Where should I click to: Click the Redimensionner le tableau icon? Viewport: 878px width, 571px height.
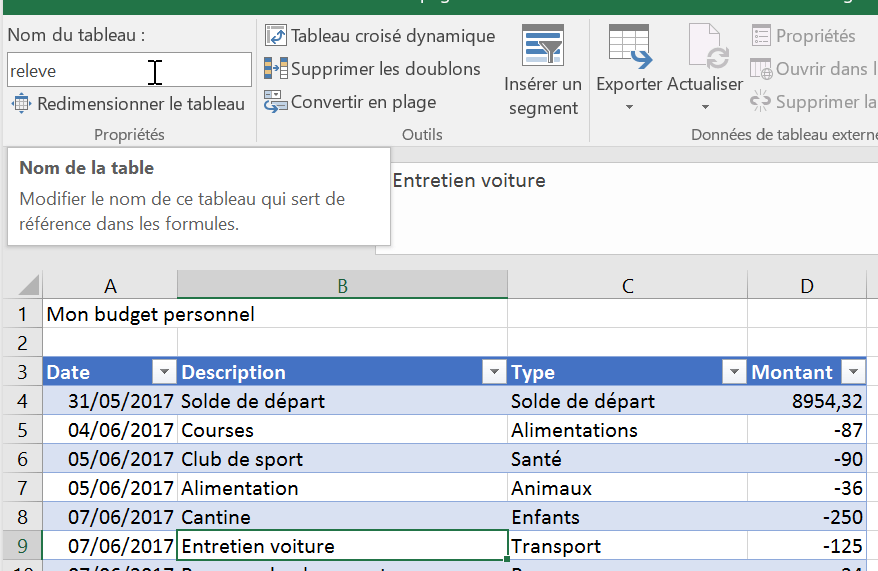click(21, 104)
